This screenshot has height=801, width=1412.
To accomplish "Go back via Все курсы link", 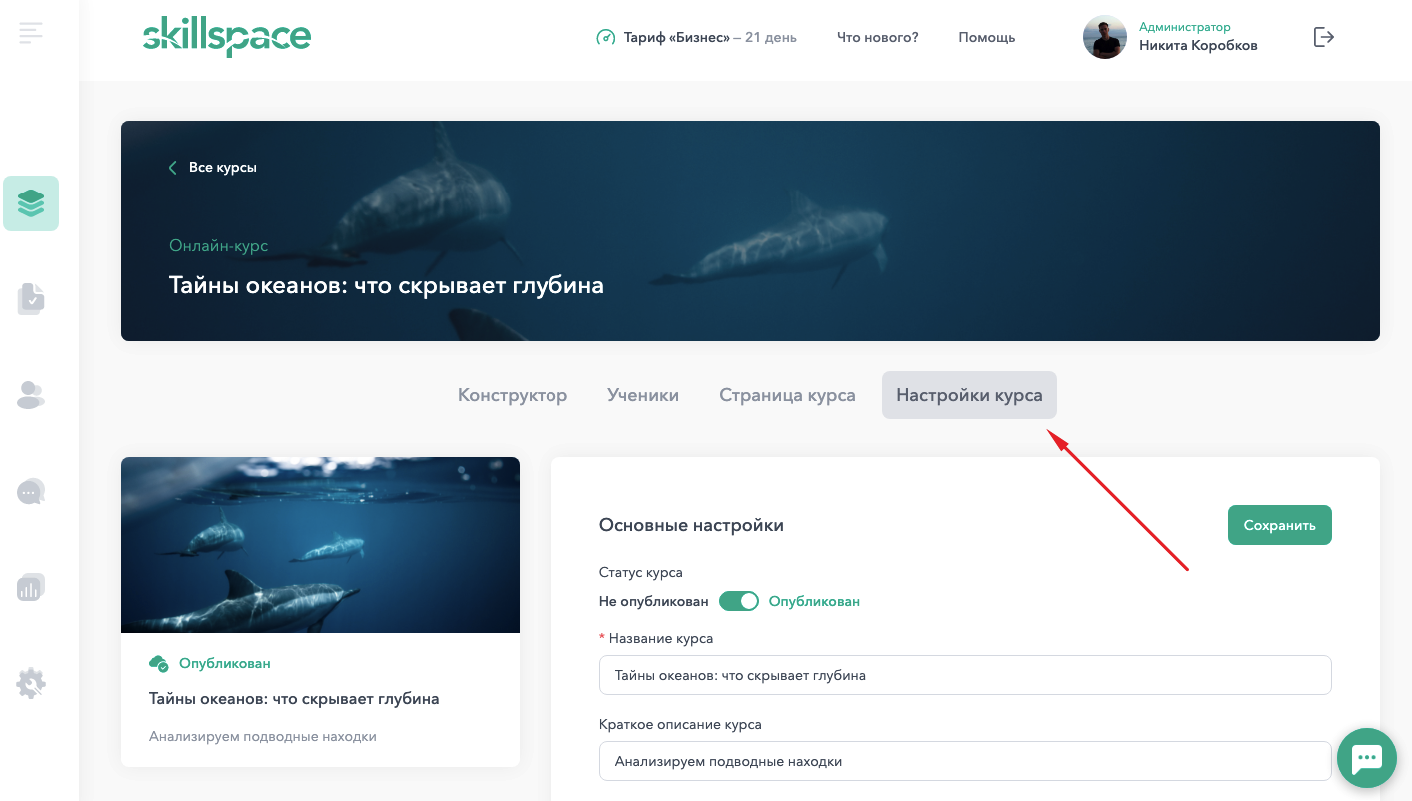I will tap(223, 168).
